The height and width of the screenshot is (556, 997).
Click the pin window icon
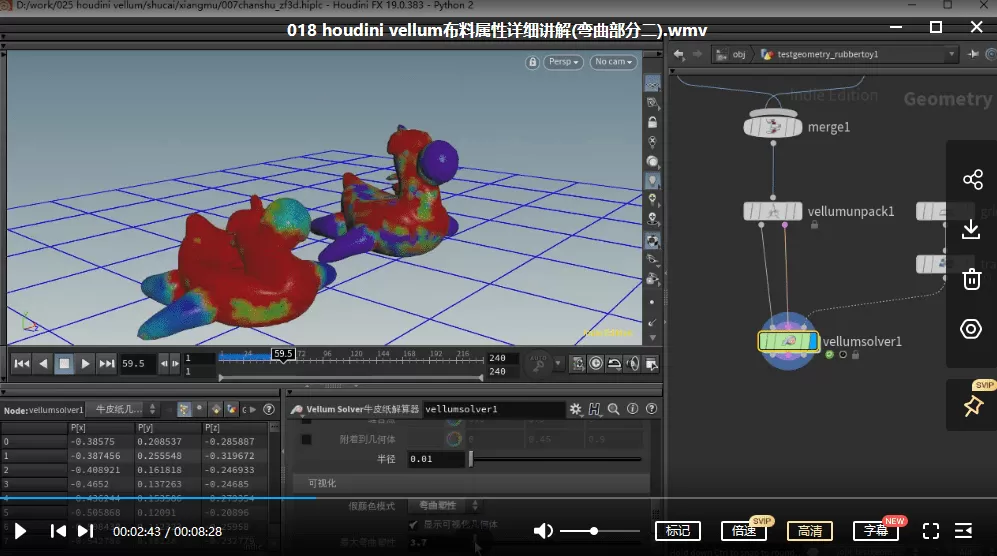coord(971,406)
